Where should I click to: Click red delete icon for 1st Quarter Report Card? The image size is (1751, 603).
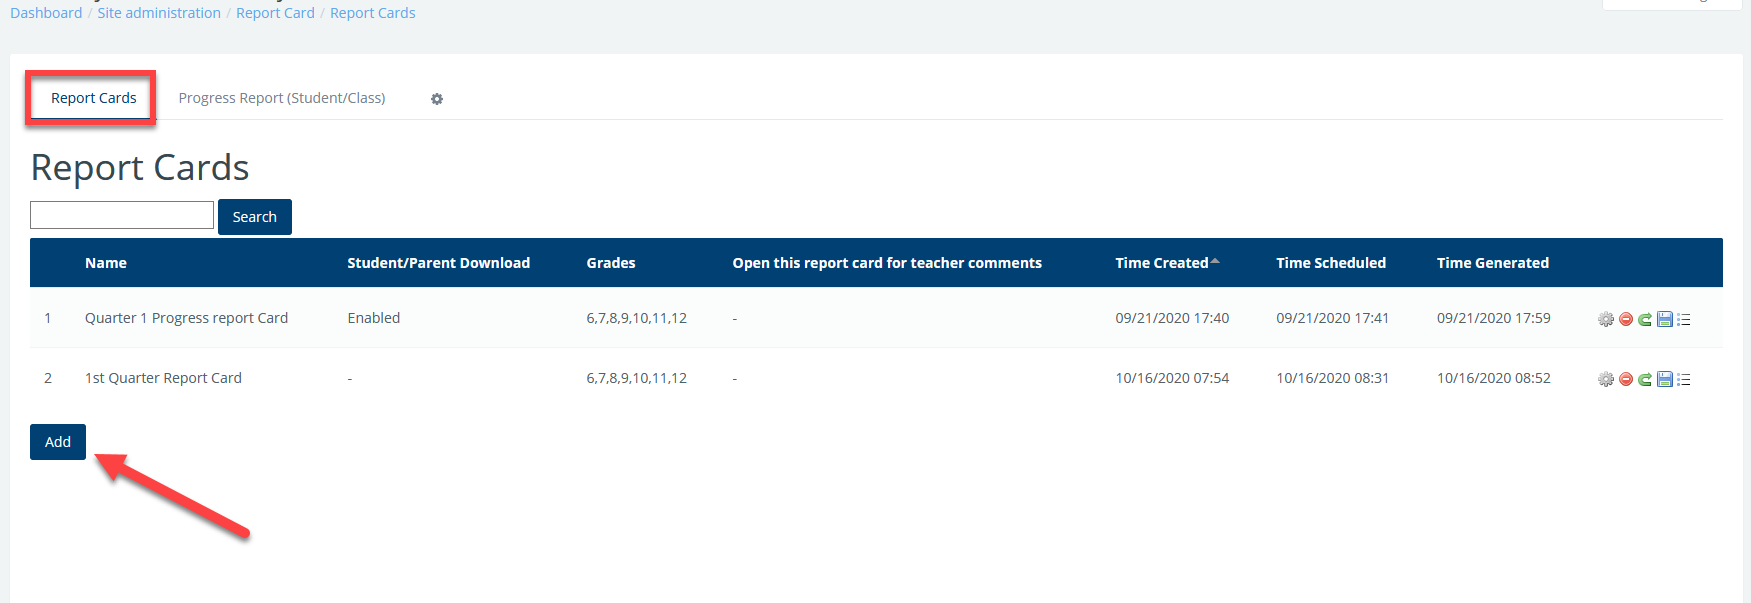click(1625, 379)
